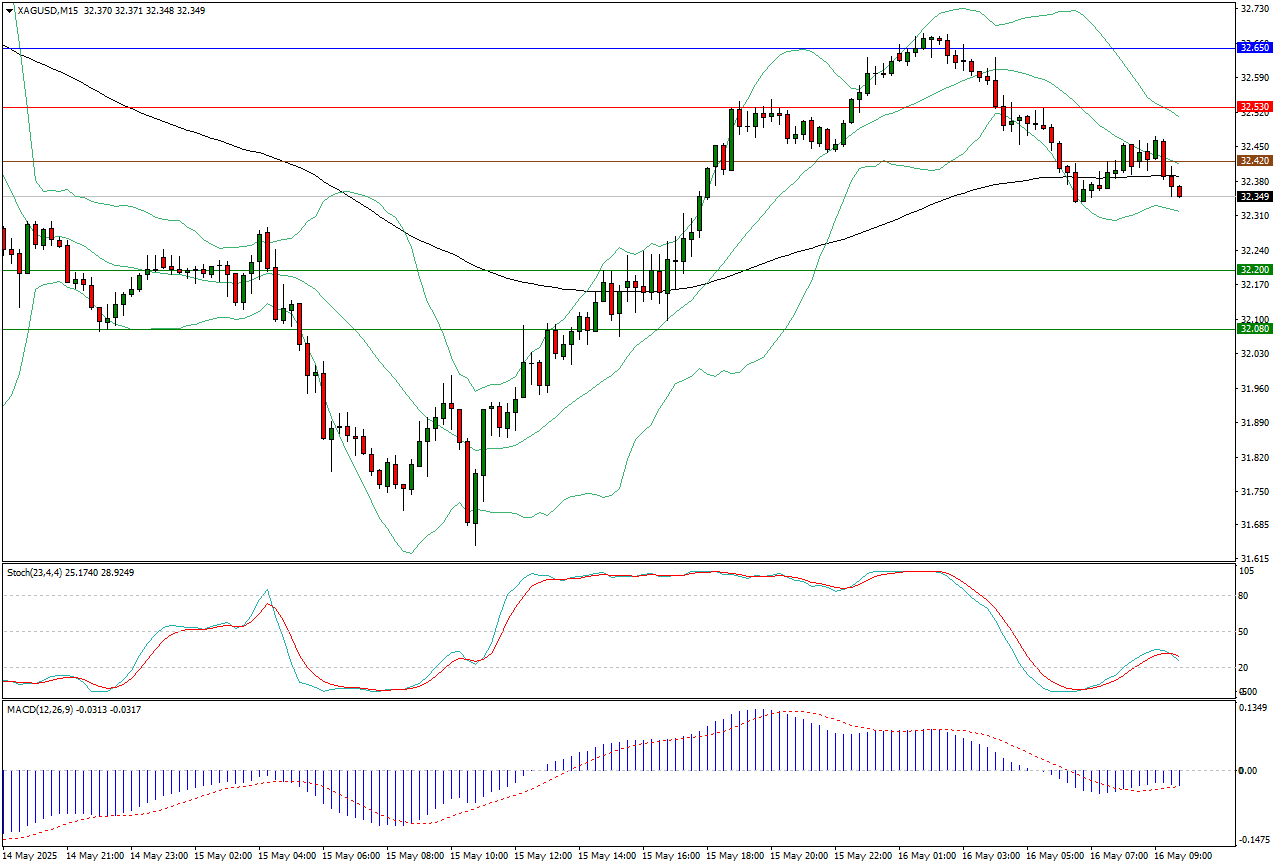The image size is (1276, 867).
Task: Click the black triangle beside XAGUSD,M15
Action: pyautogui.click(x=9, y=10)
